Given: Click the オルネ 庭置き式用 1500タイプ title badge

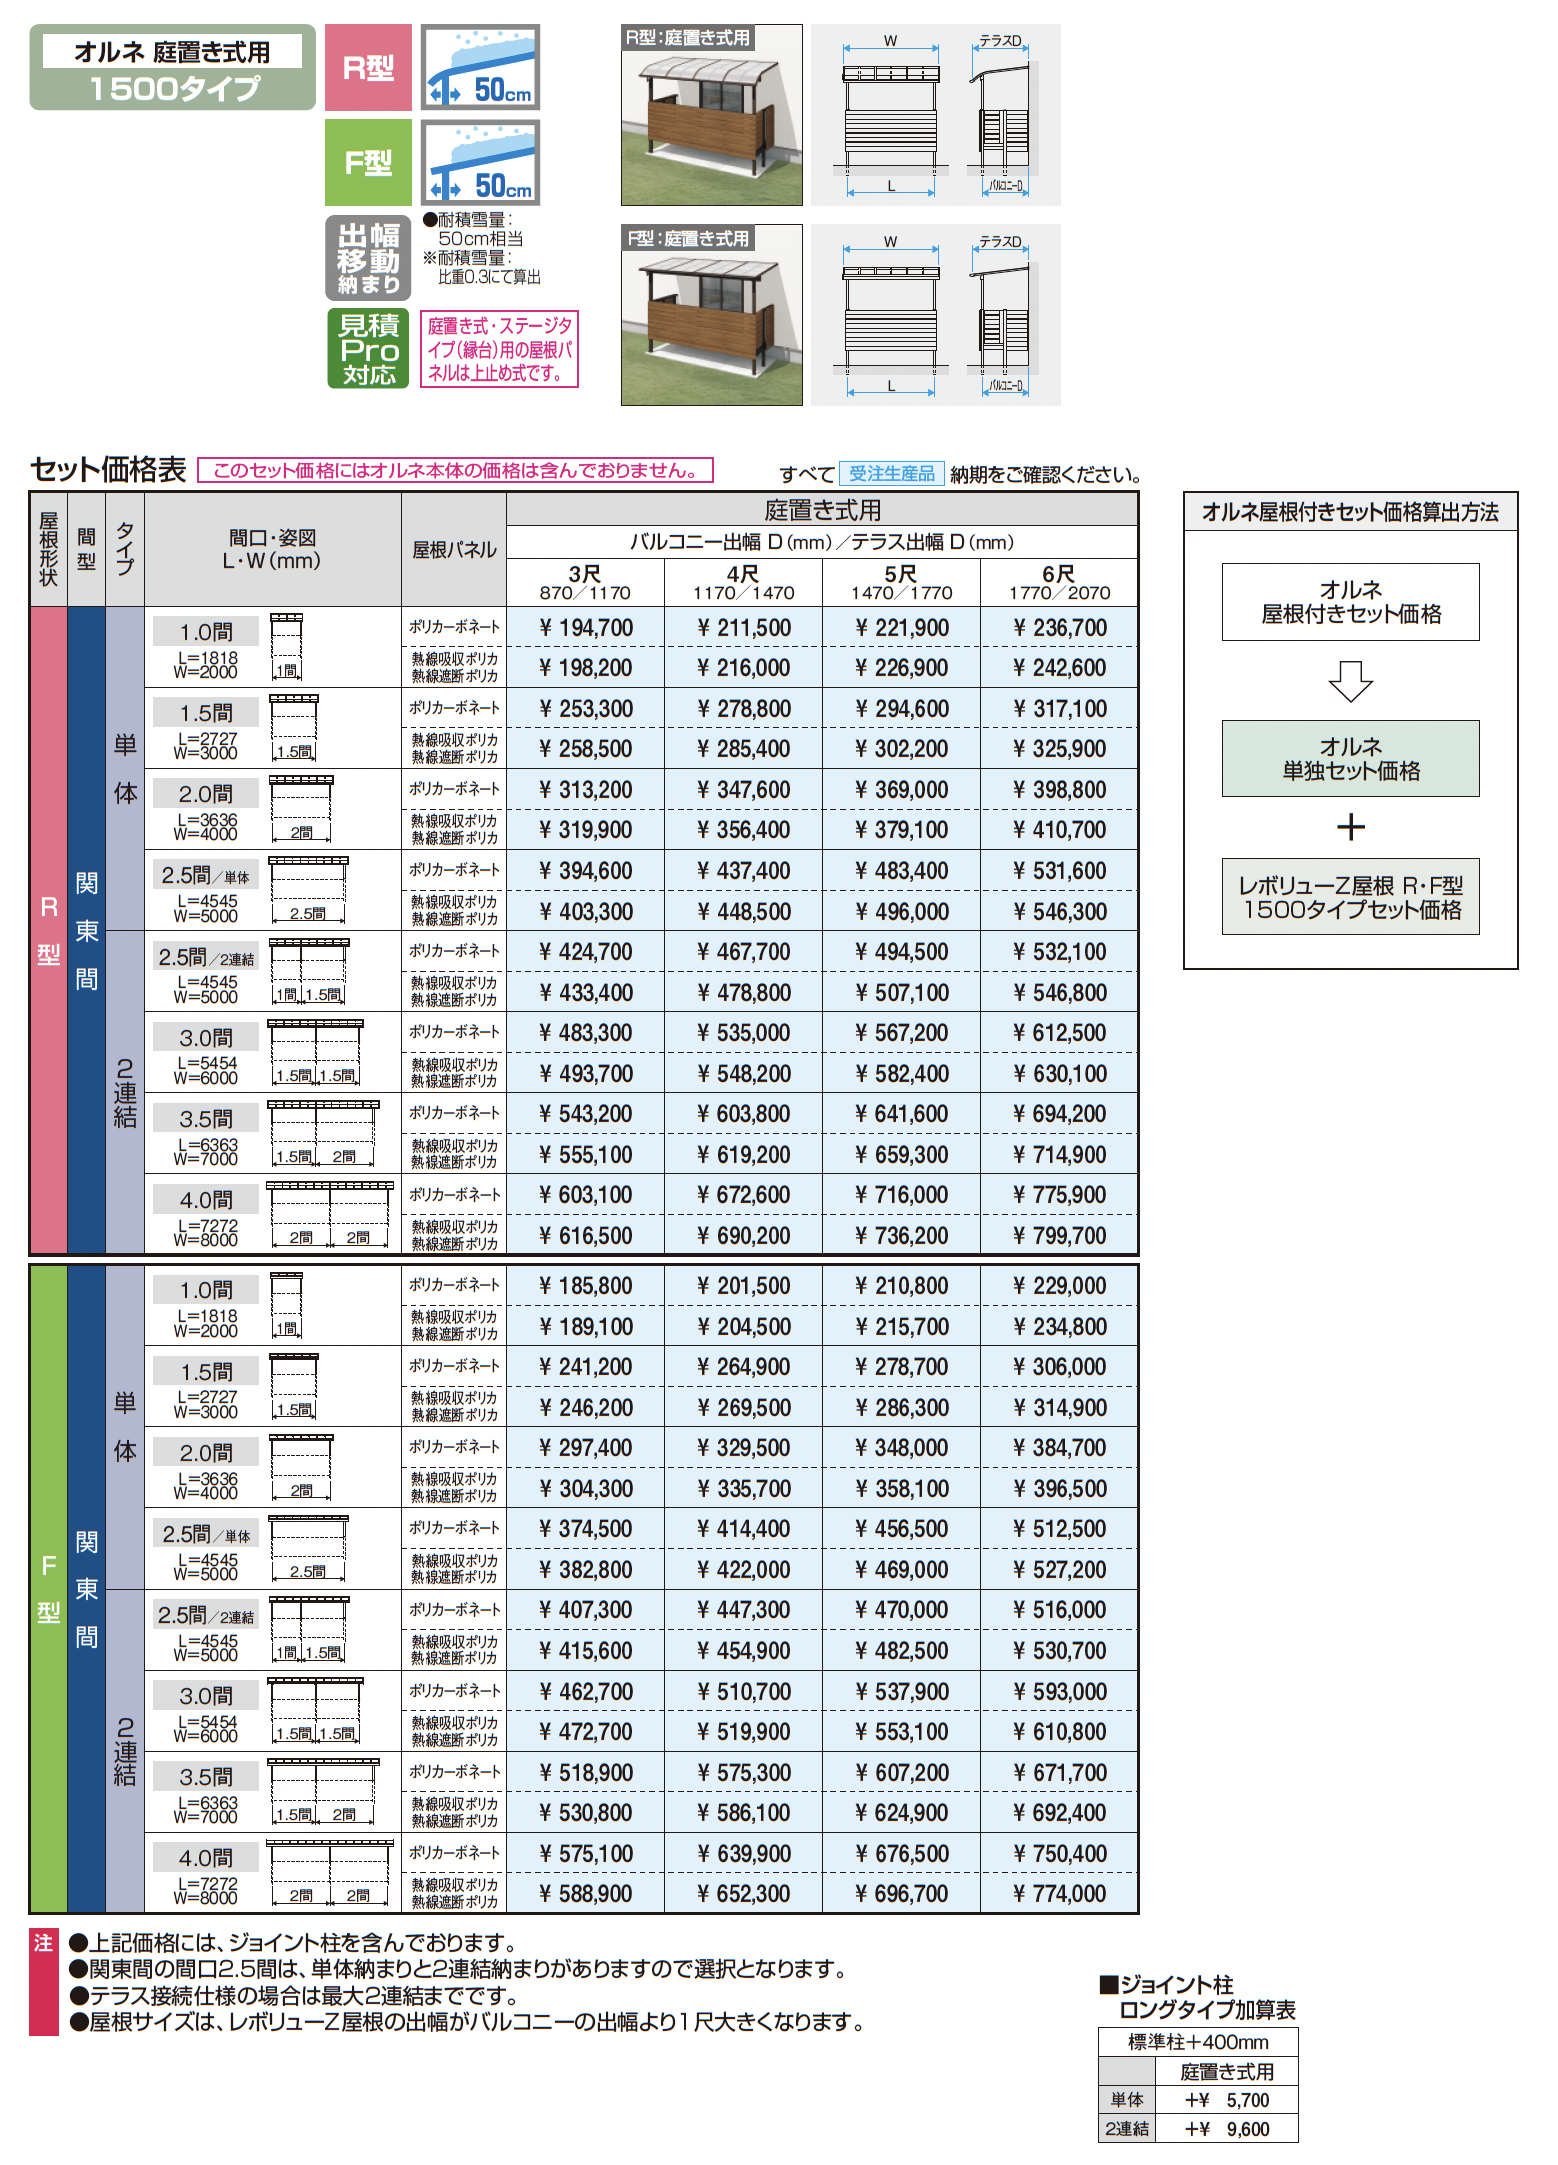Looking at the screenshot, I should coord(172,67).
